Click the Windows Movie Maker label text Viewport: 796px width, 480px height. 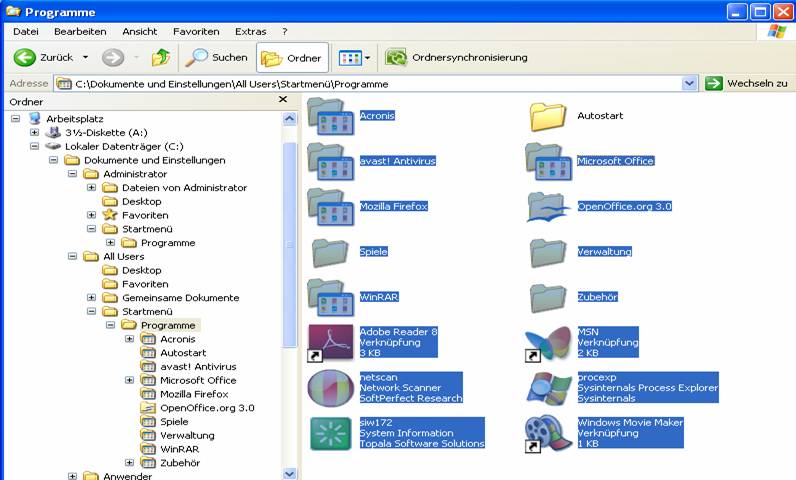(630, 423)
